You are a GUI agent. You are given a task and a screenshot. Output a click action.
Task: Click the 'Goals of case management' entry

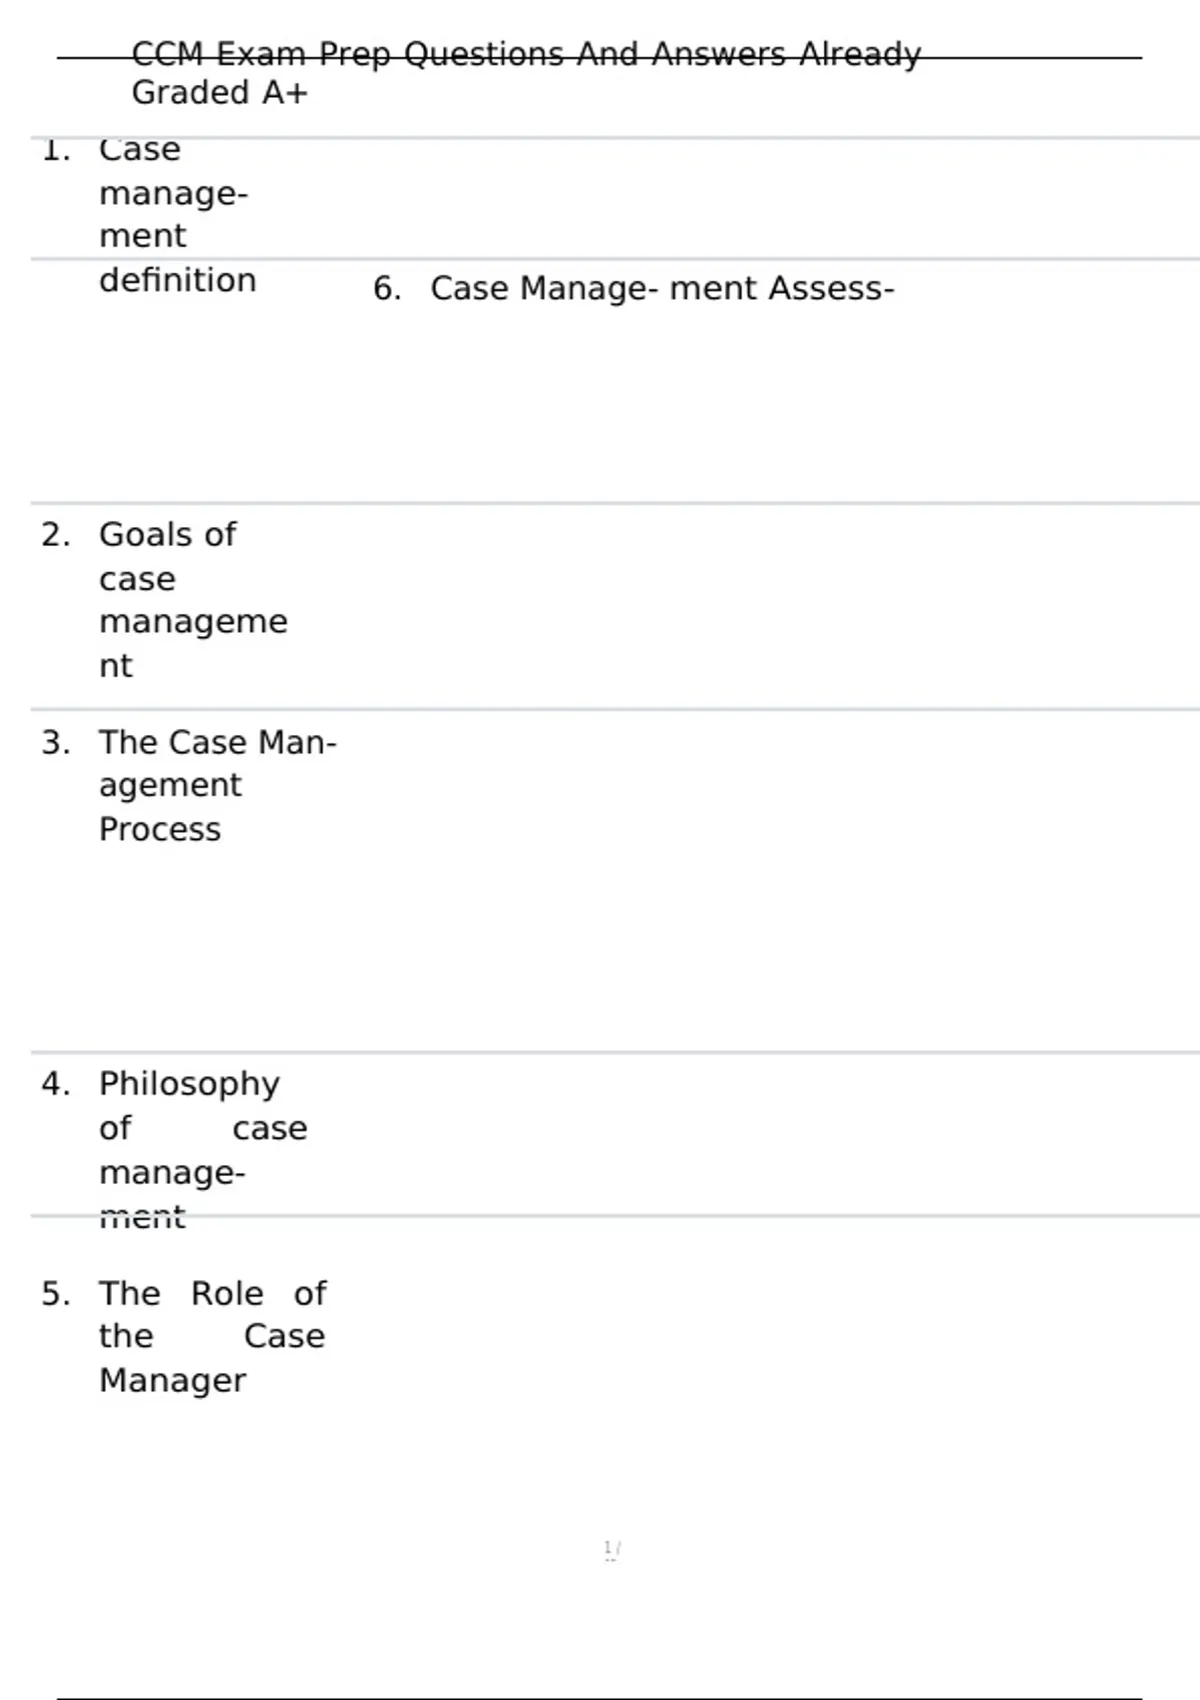click(x=193, y=600)
